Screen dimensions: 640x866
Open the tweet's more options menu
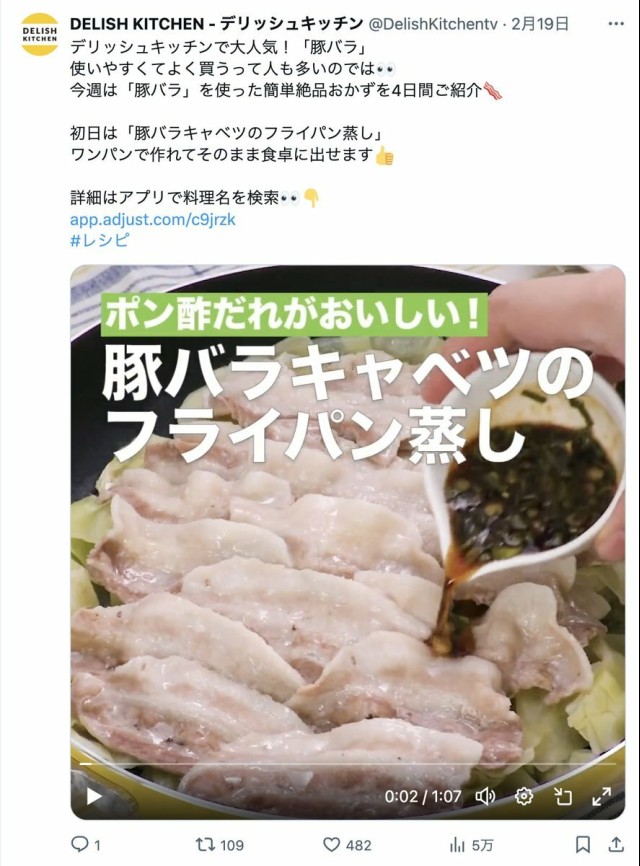[616, 24]
